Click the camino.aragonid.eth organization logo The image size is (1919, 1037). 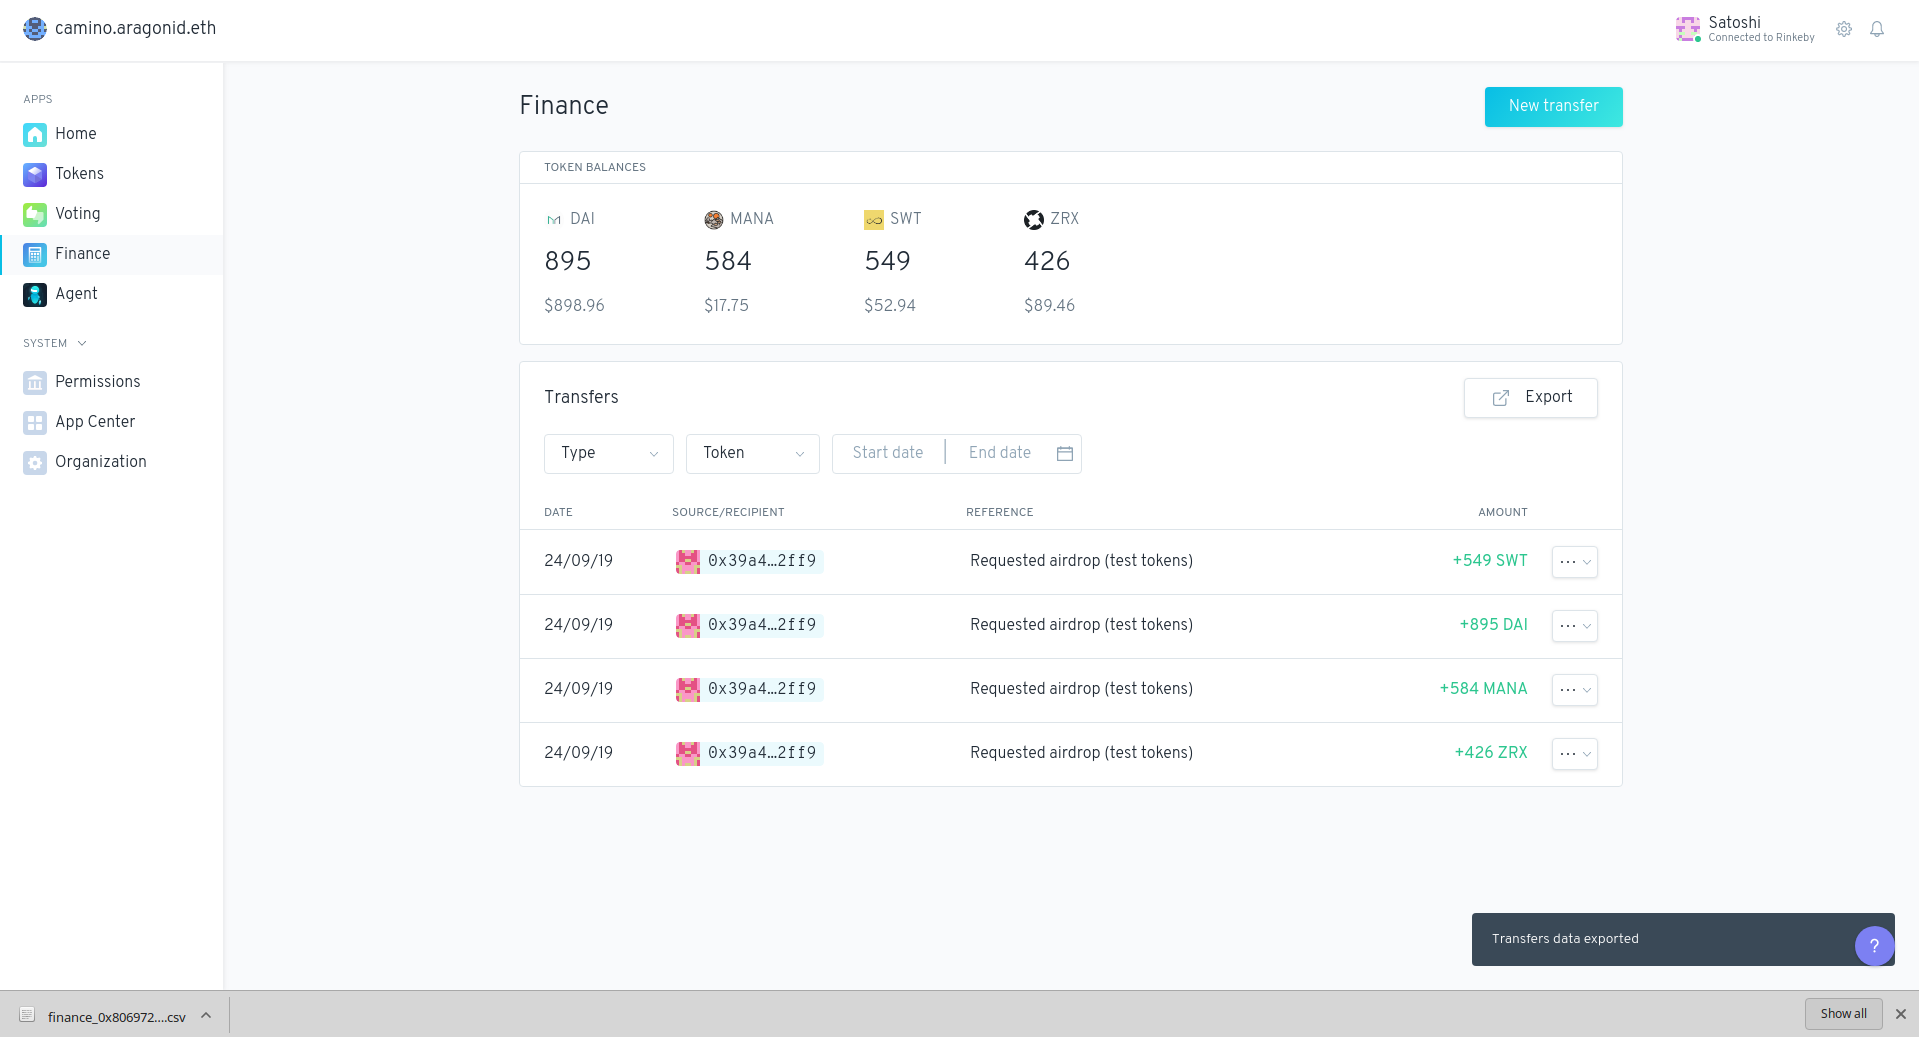point(35,29)
